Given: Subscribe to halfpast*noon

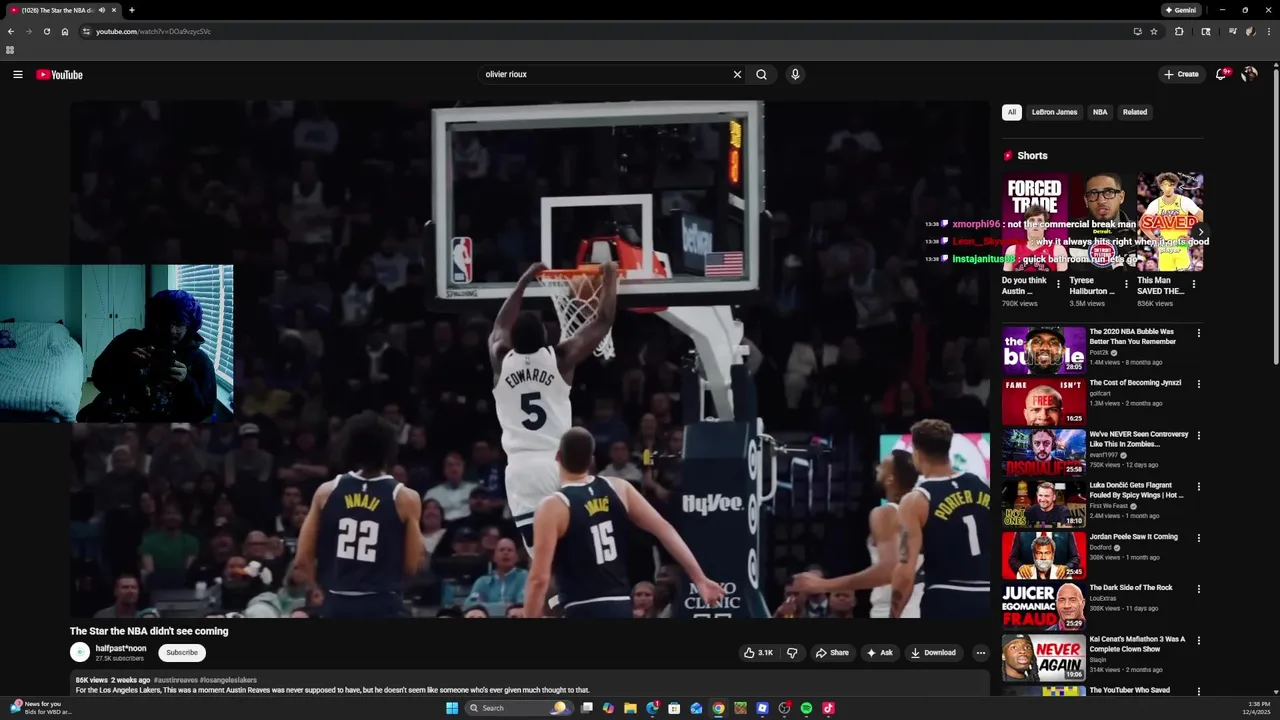Looking at the screenshot, I should pyautogui.click(x=182, y=653).
